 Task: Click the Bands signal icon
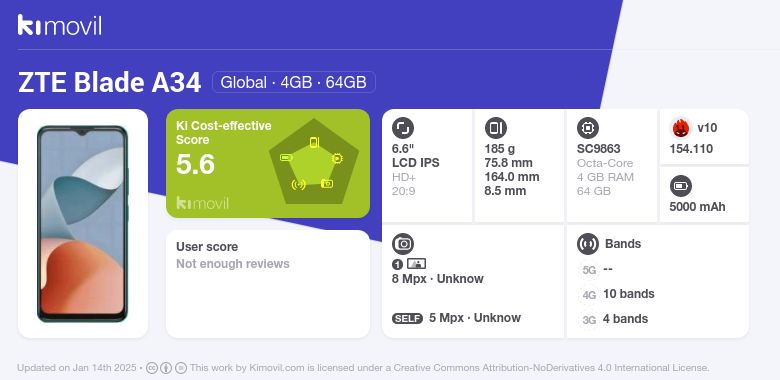pyautogui.click(x=588, y=244)
